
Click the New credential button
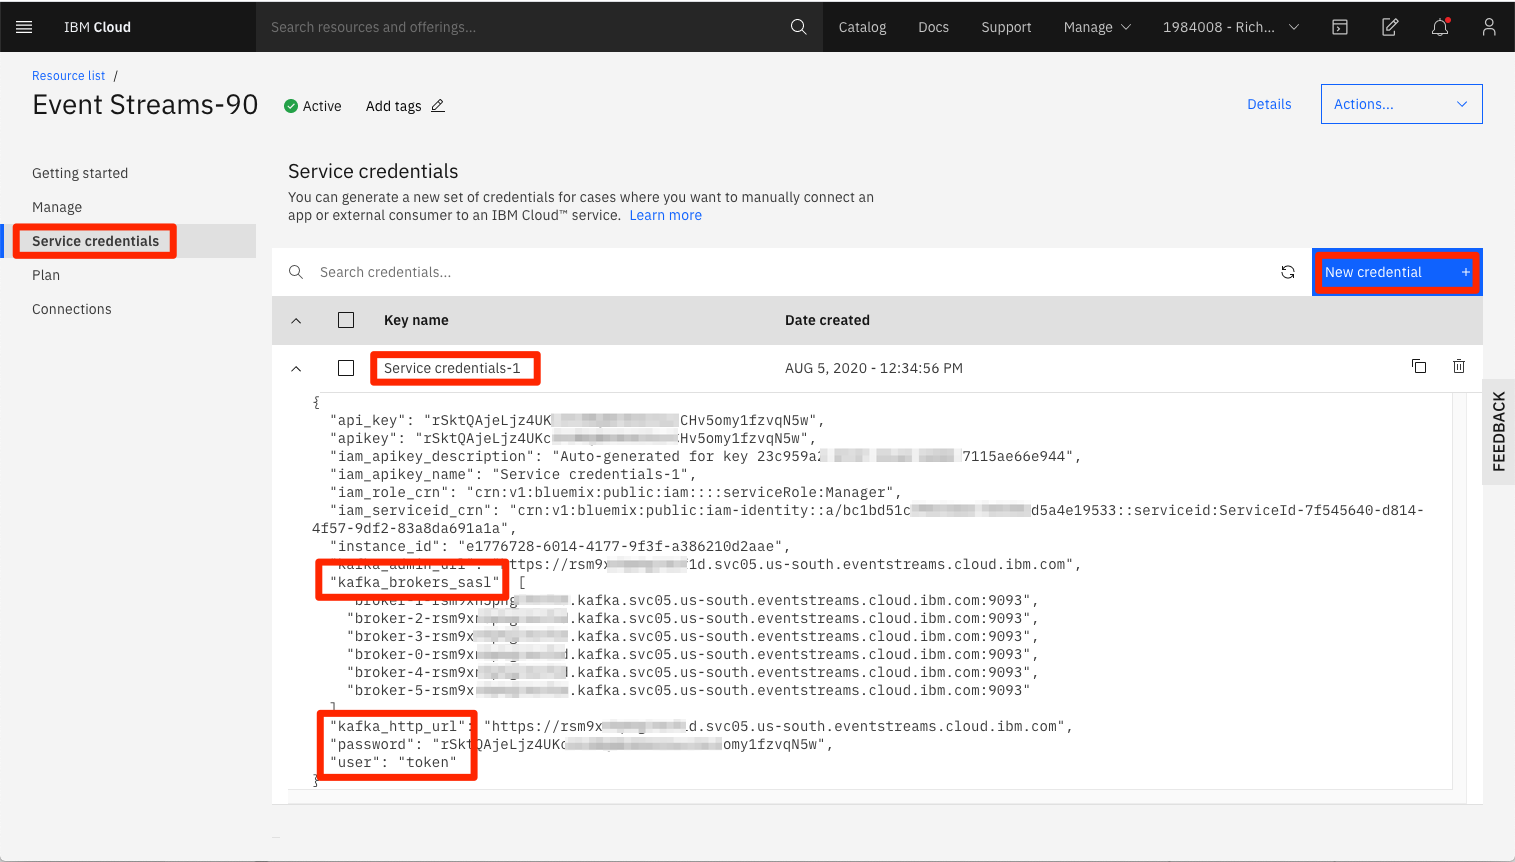click(1397, 272)
